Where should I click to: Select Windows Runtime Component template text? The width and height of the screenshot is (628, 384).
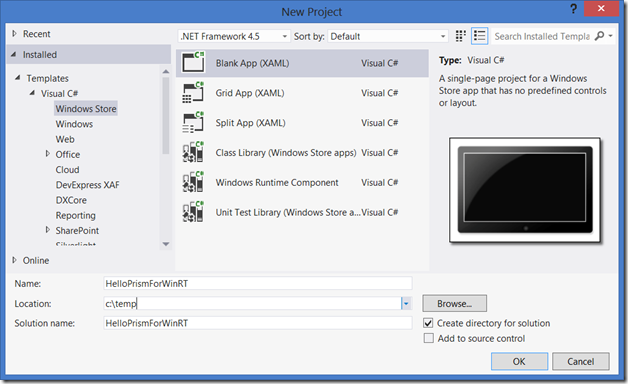[x=277, y=182]
